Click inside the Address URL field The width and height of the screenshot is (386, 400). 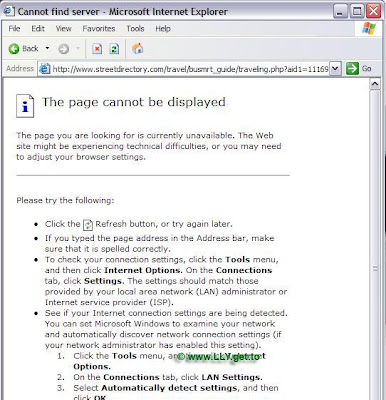click(x=190, y=69)
